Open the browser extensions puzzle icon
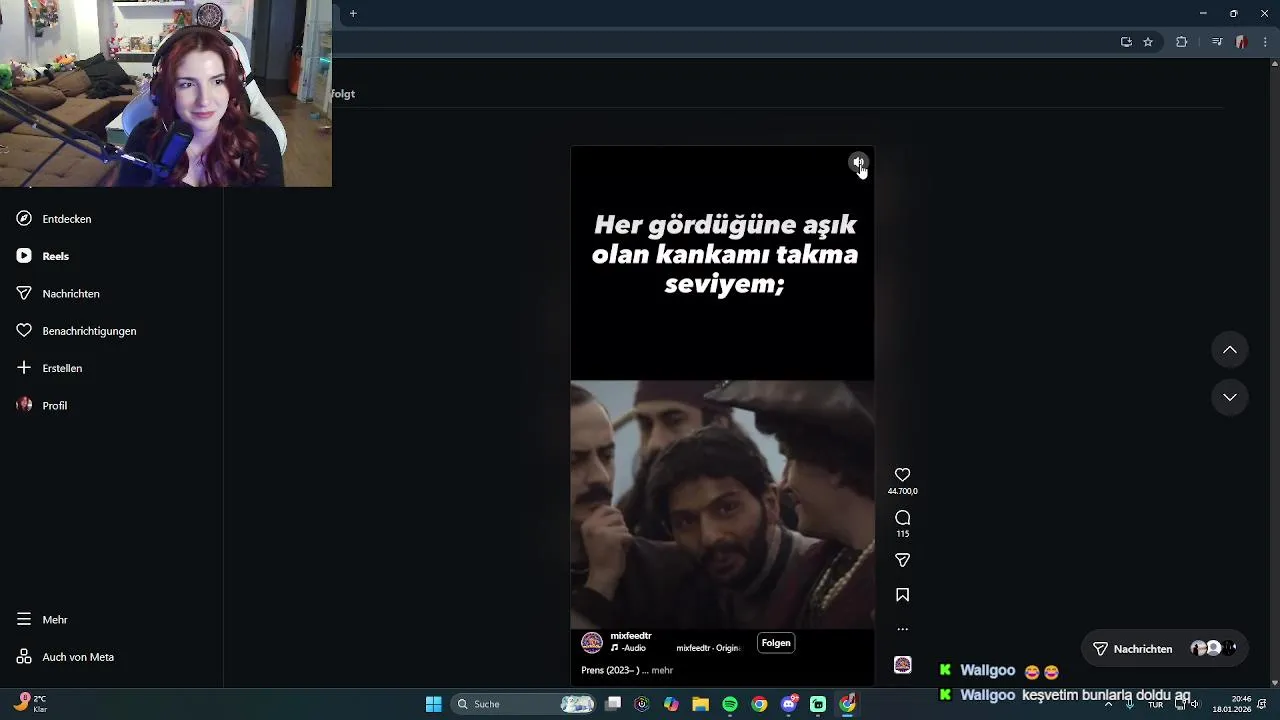 point(1181,42)
